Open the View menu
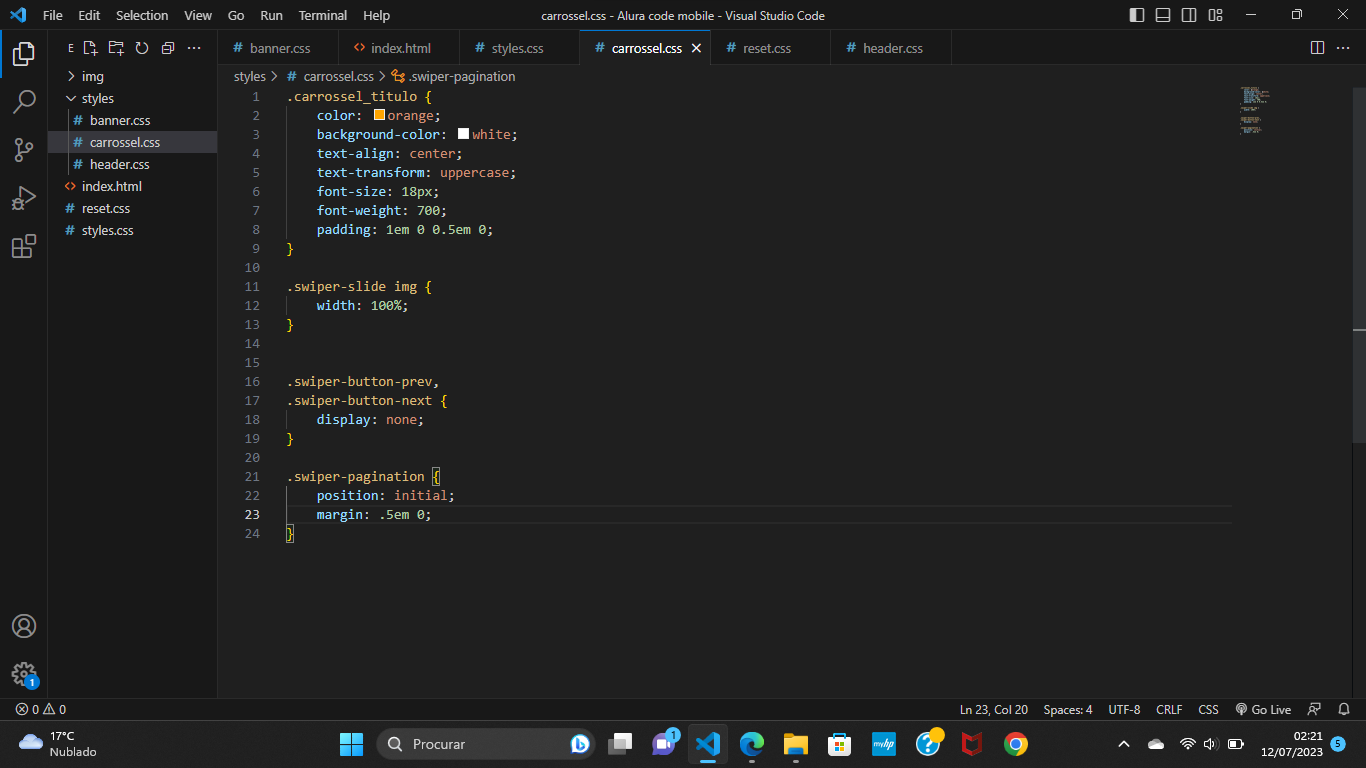 [x=198, y=15]
